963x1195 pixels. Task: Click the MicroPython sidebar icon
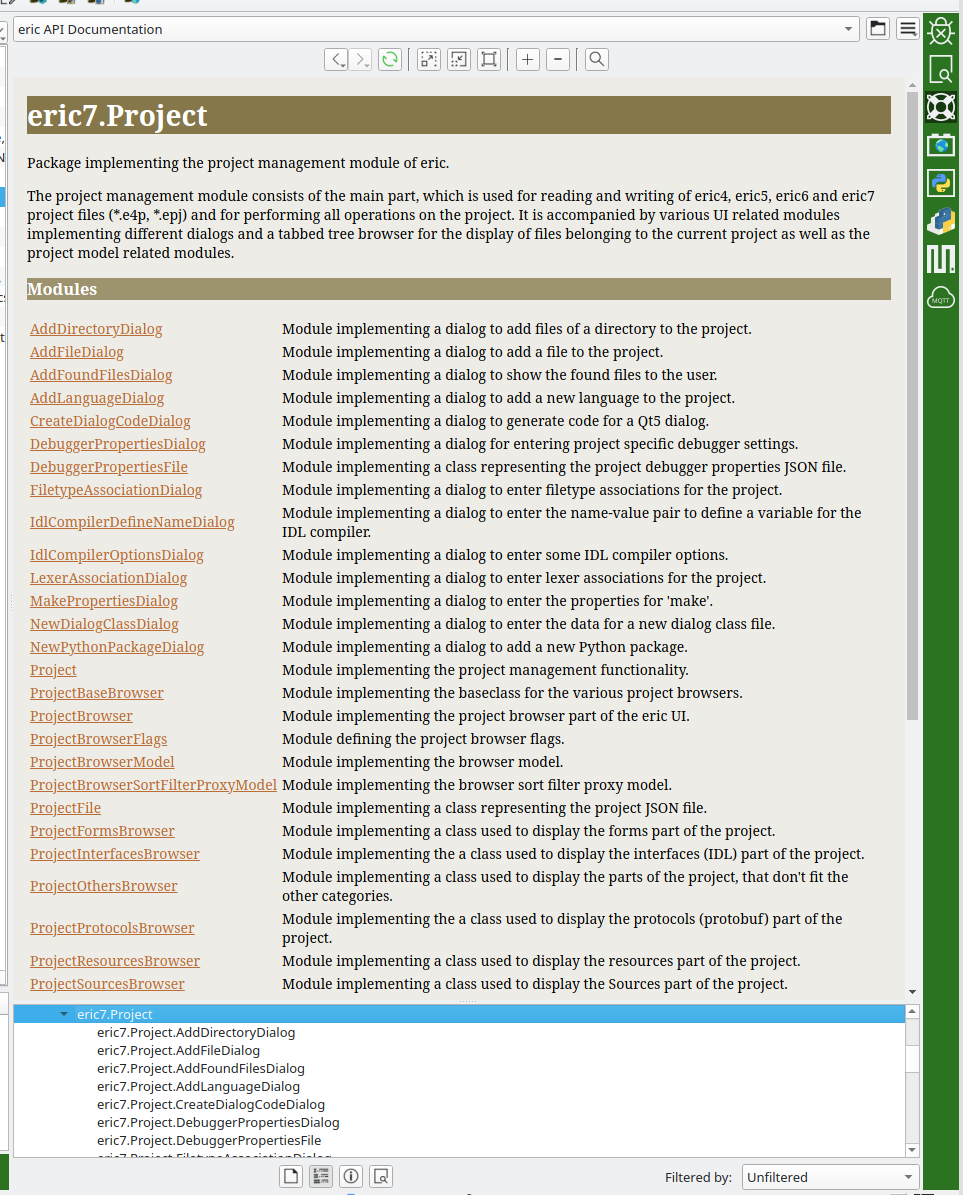[941, 259]
